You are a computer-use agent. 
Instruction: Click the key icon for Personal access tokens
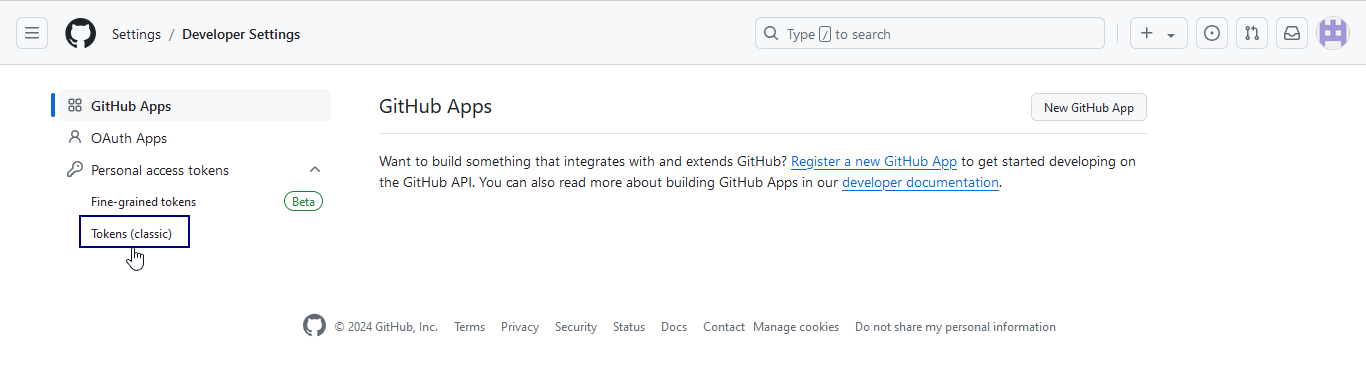point(75,169)
